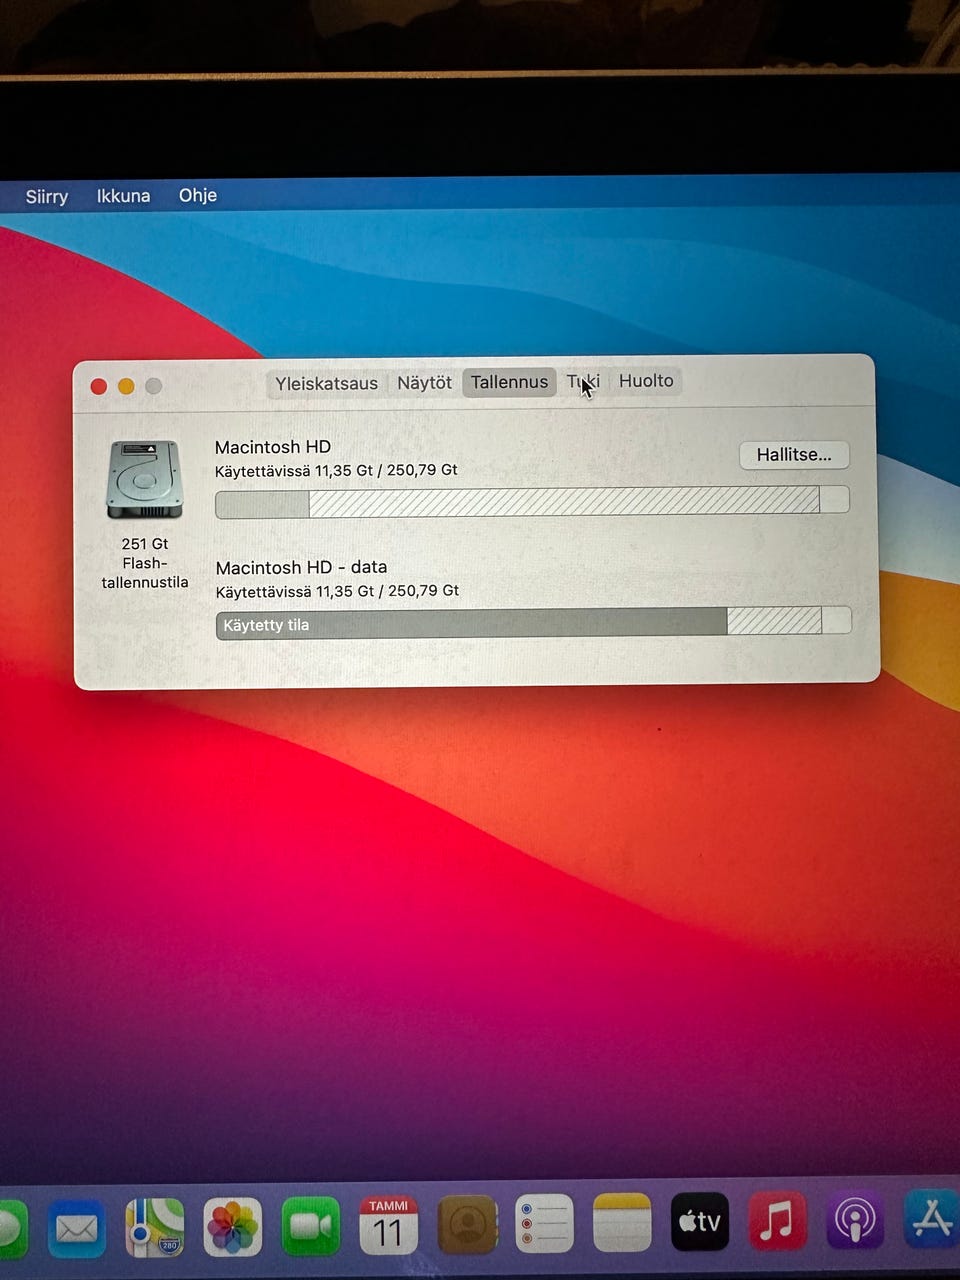This screenshot has height=1280, width=960.
Task: Minimize the window with yellow button
Action: click(x=126, y=386)
